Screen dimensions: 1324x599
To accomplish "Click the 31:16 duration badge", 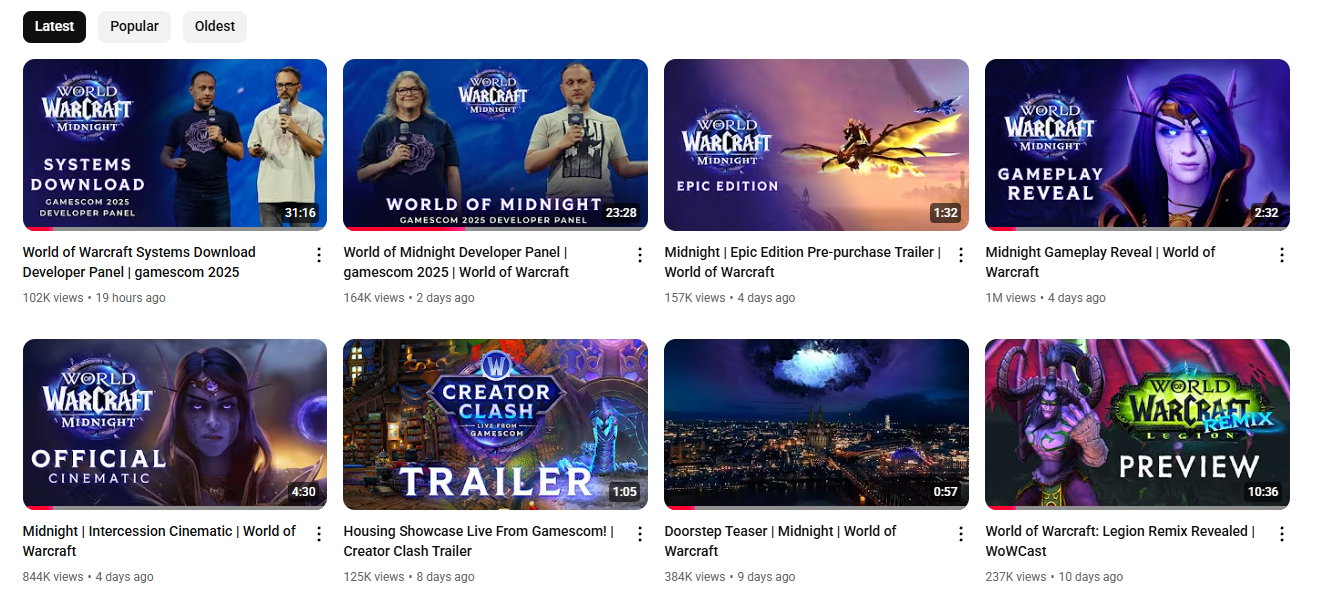I will [300, 213].
